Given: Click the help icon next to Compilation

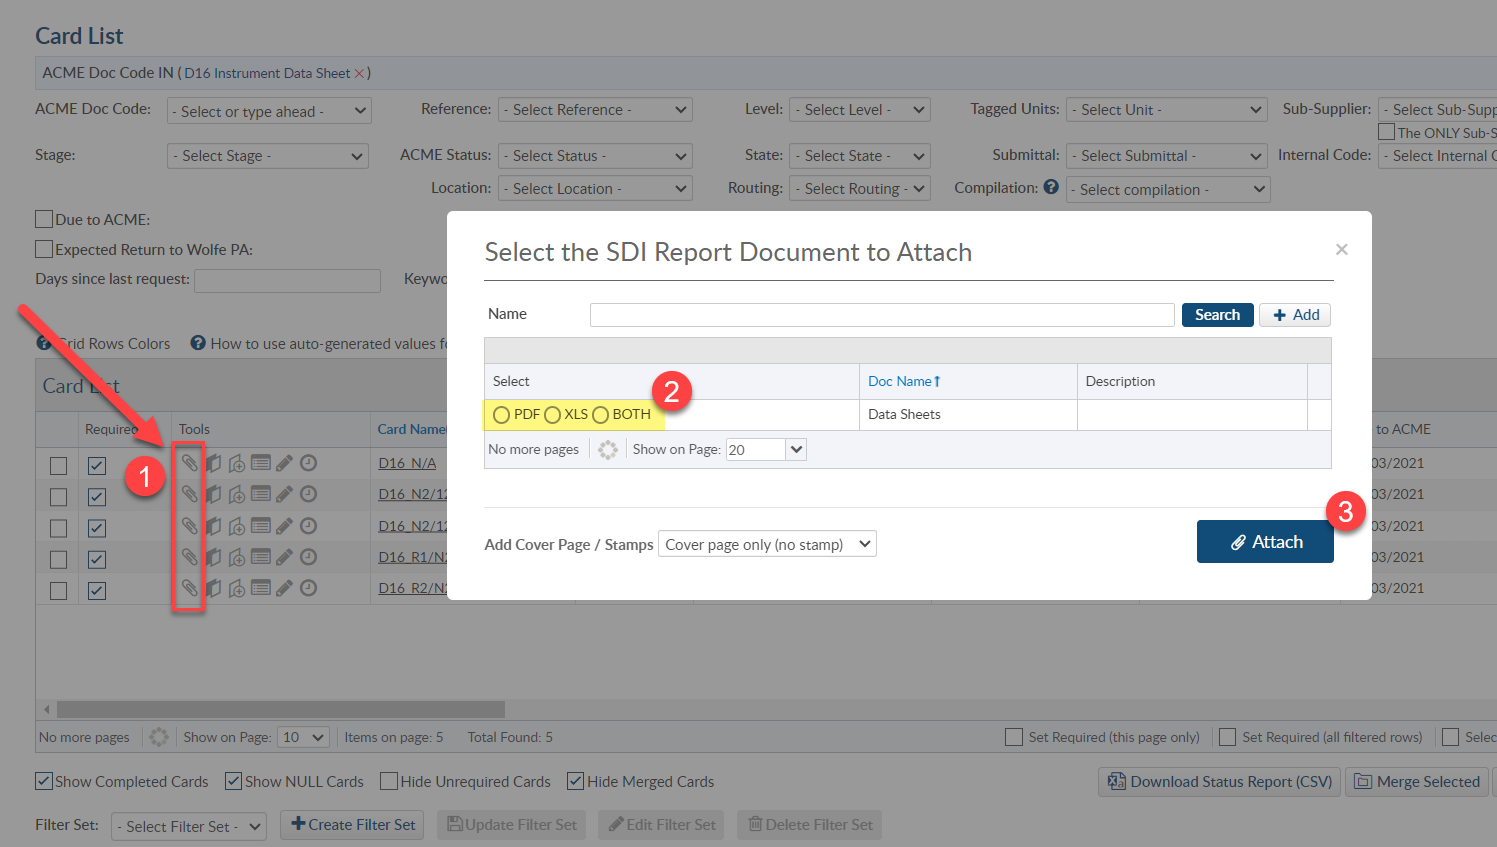Looking at the screenshot, I should coord(1051,187).
